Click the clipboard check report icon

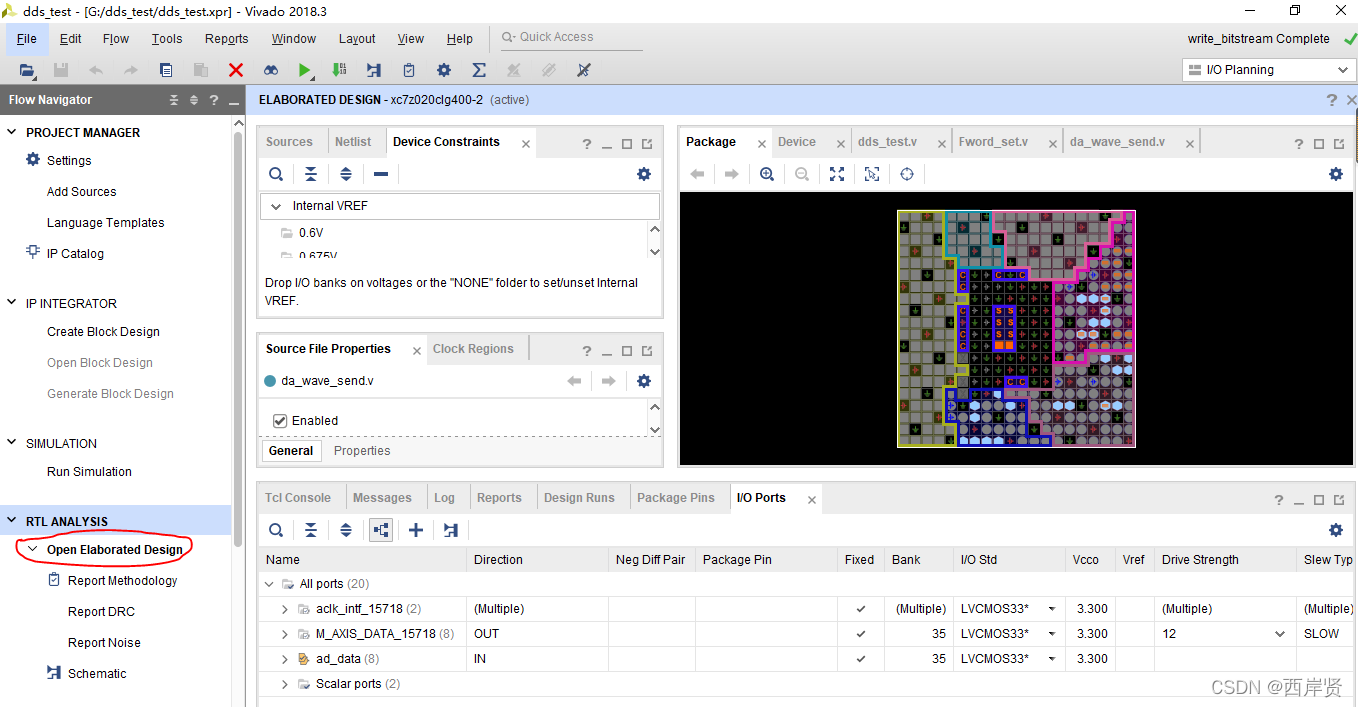point(409,70)
